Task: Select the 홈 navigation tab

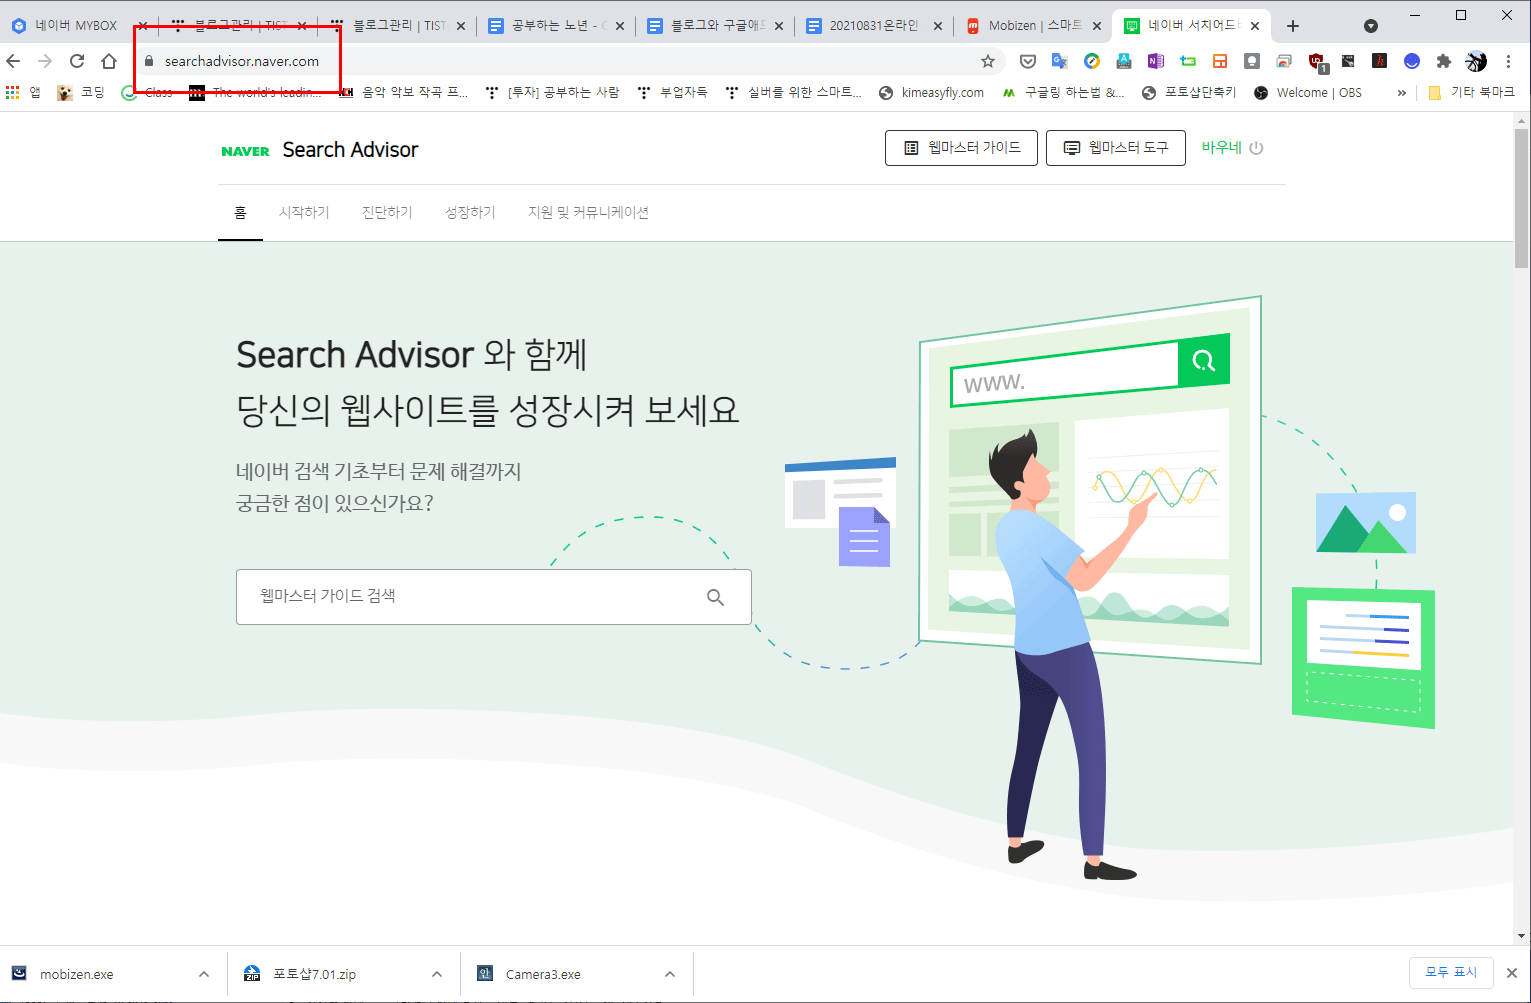Action: coord(240,212)
